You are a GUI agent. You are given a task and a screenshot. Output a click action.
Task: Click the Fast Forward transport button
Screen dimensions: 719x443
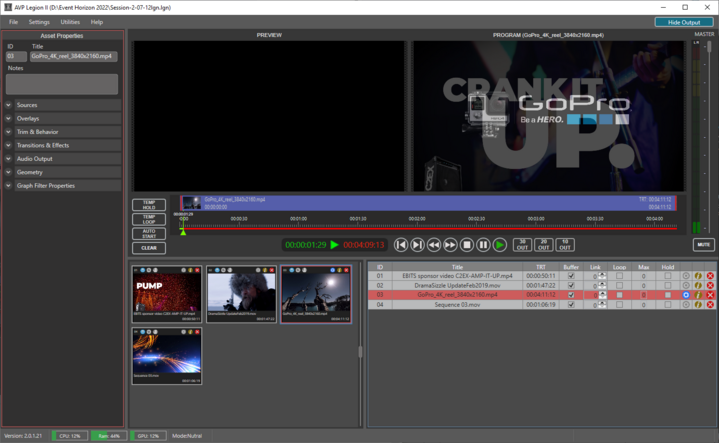coord(451,244)
